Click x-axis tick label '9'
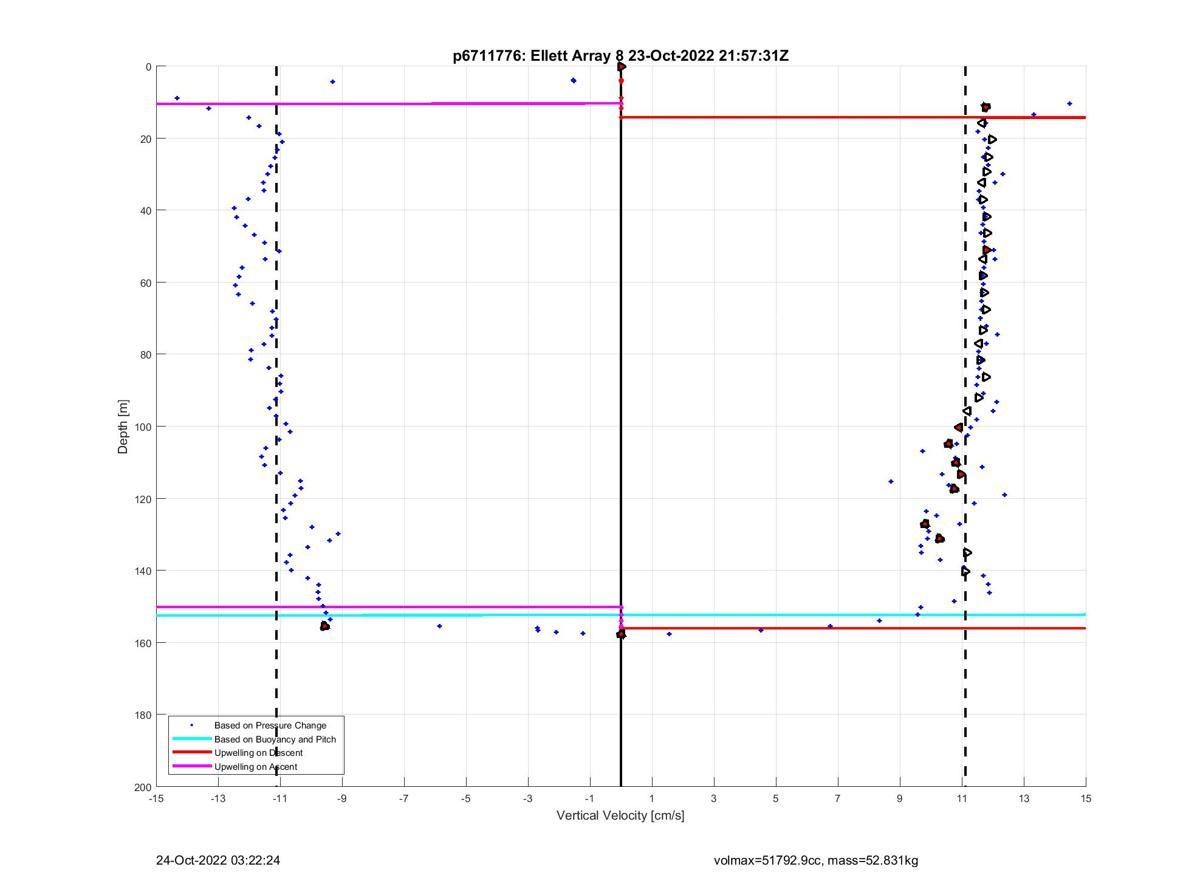The width and height of the screenshot is (1200, 885). click(x=900, y=798)
